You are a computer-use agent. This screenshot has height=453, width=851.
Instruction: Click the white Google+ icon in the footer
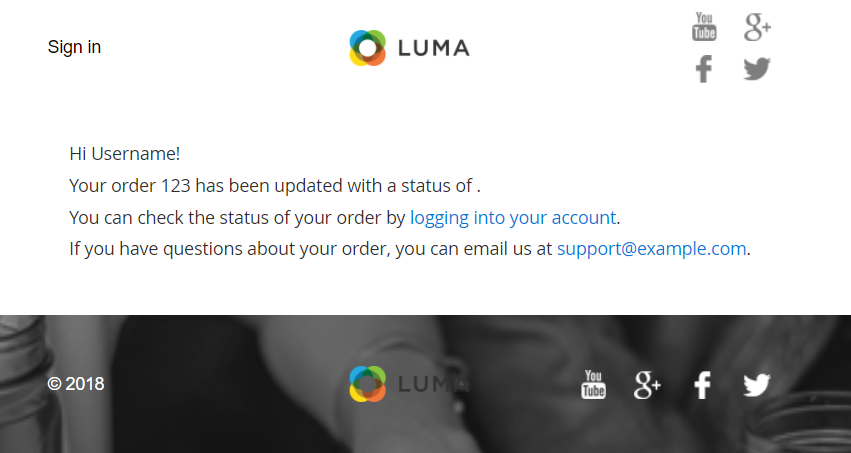click(647, 384)
